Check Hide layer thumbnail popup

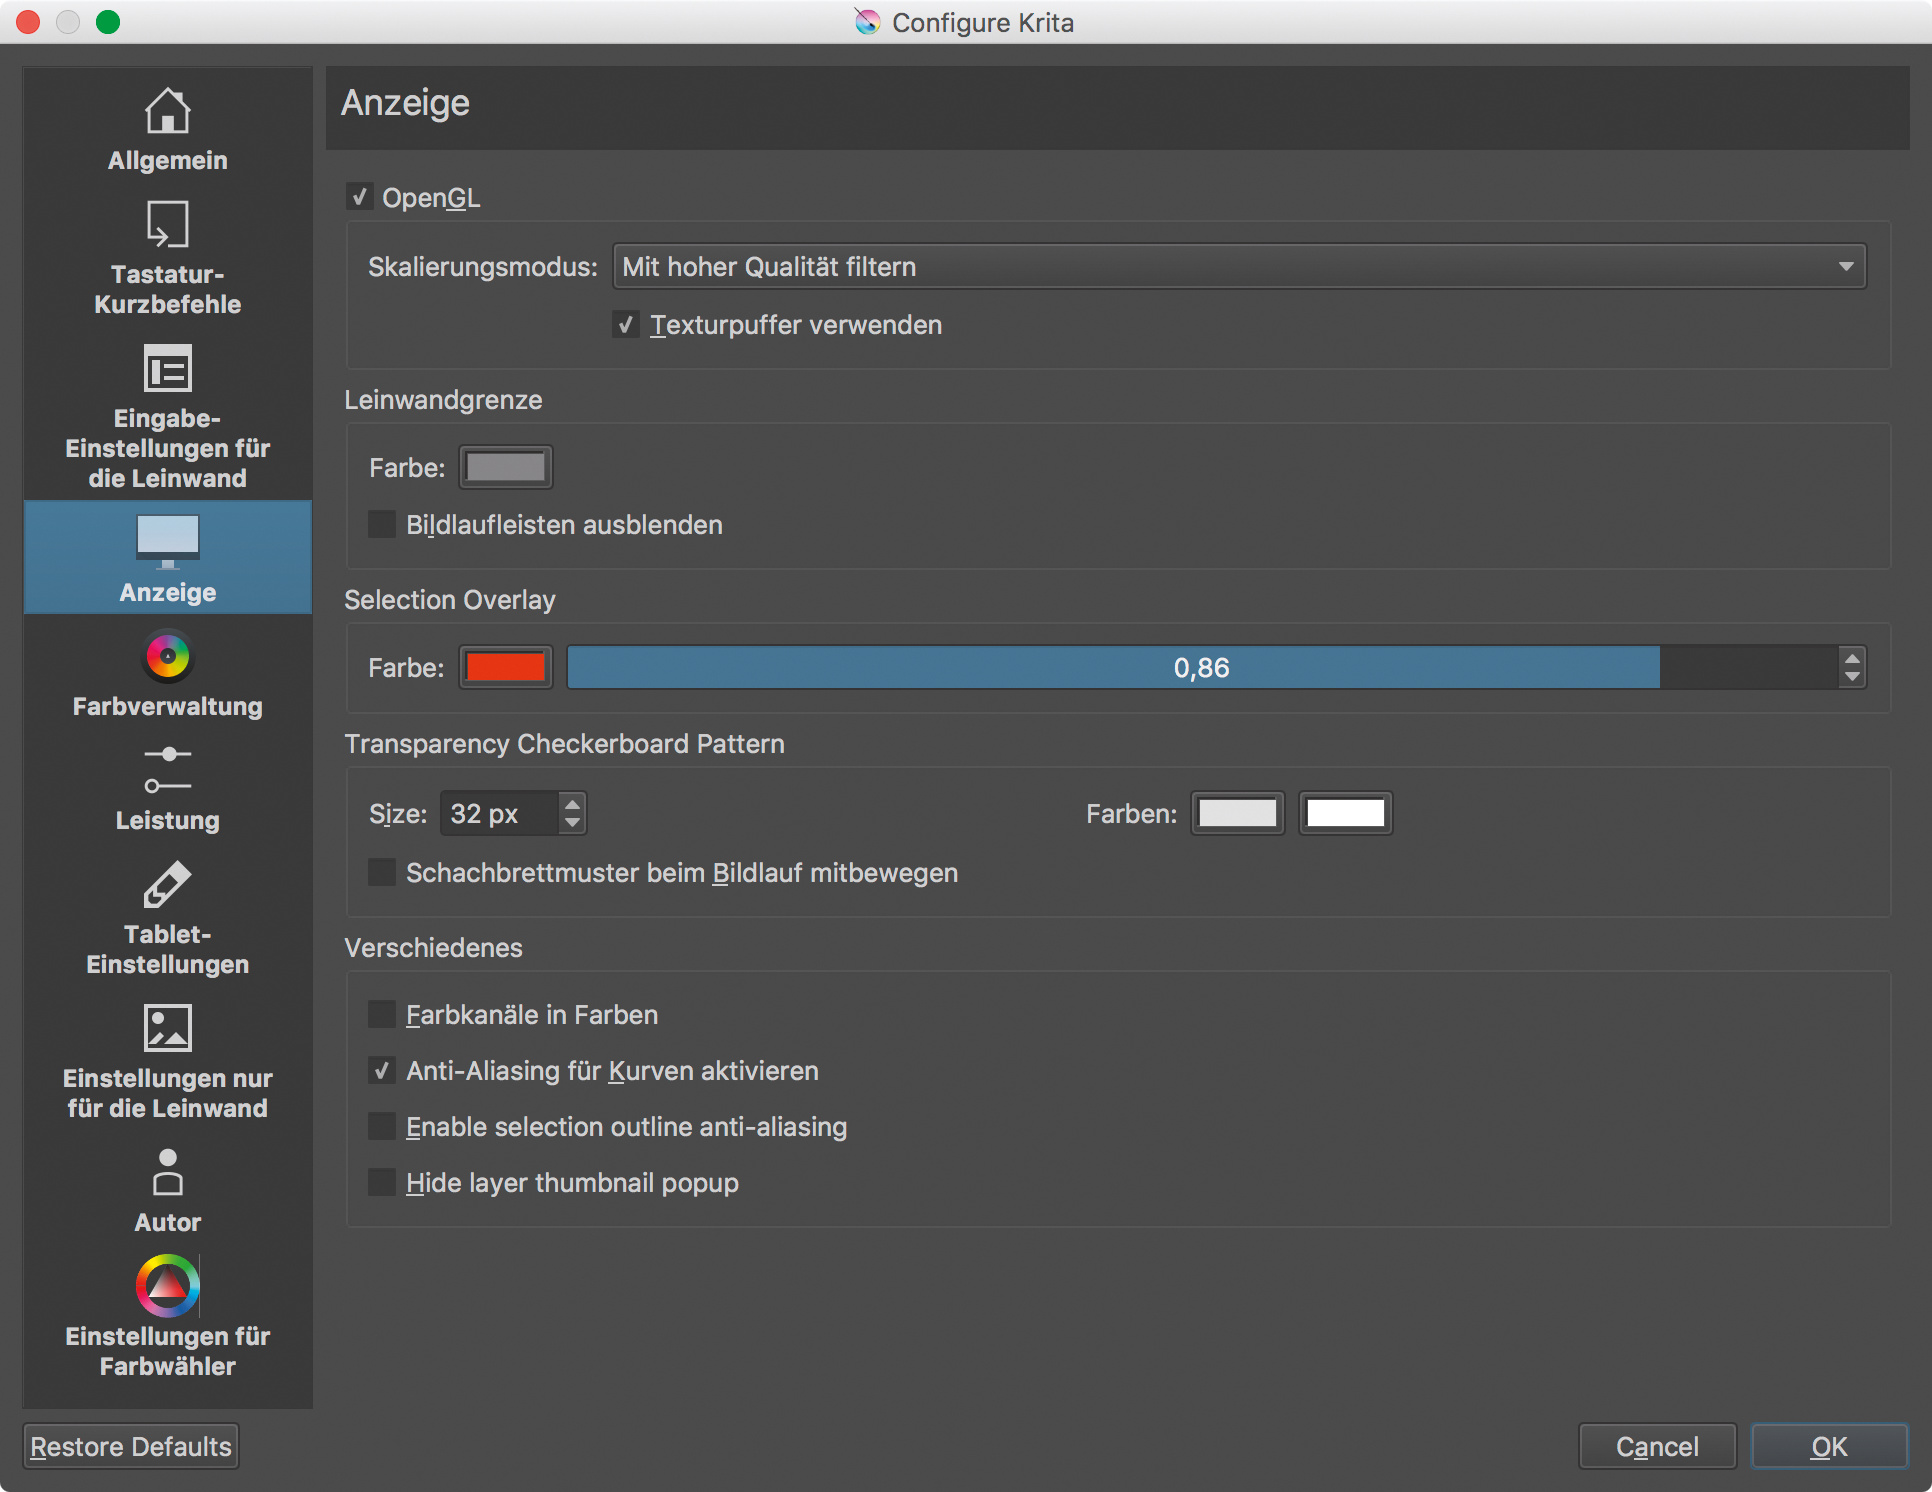pyautogui.click(x=382, y=1183)
